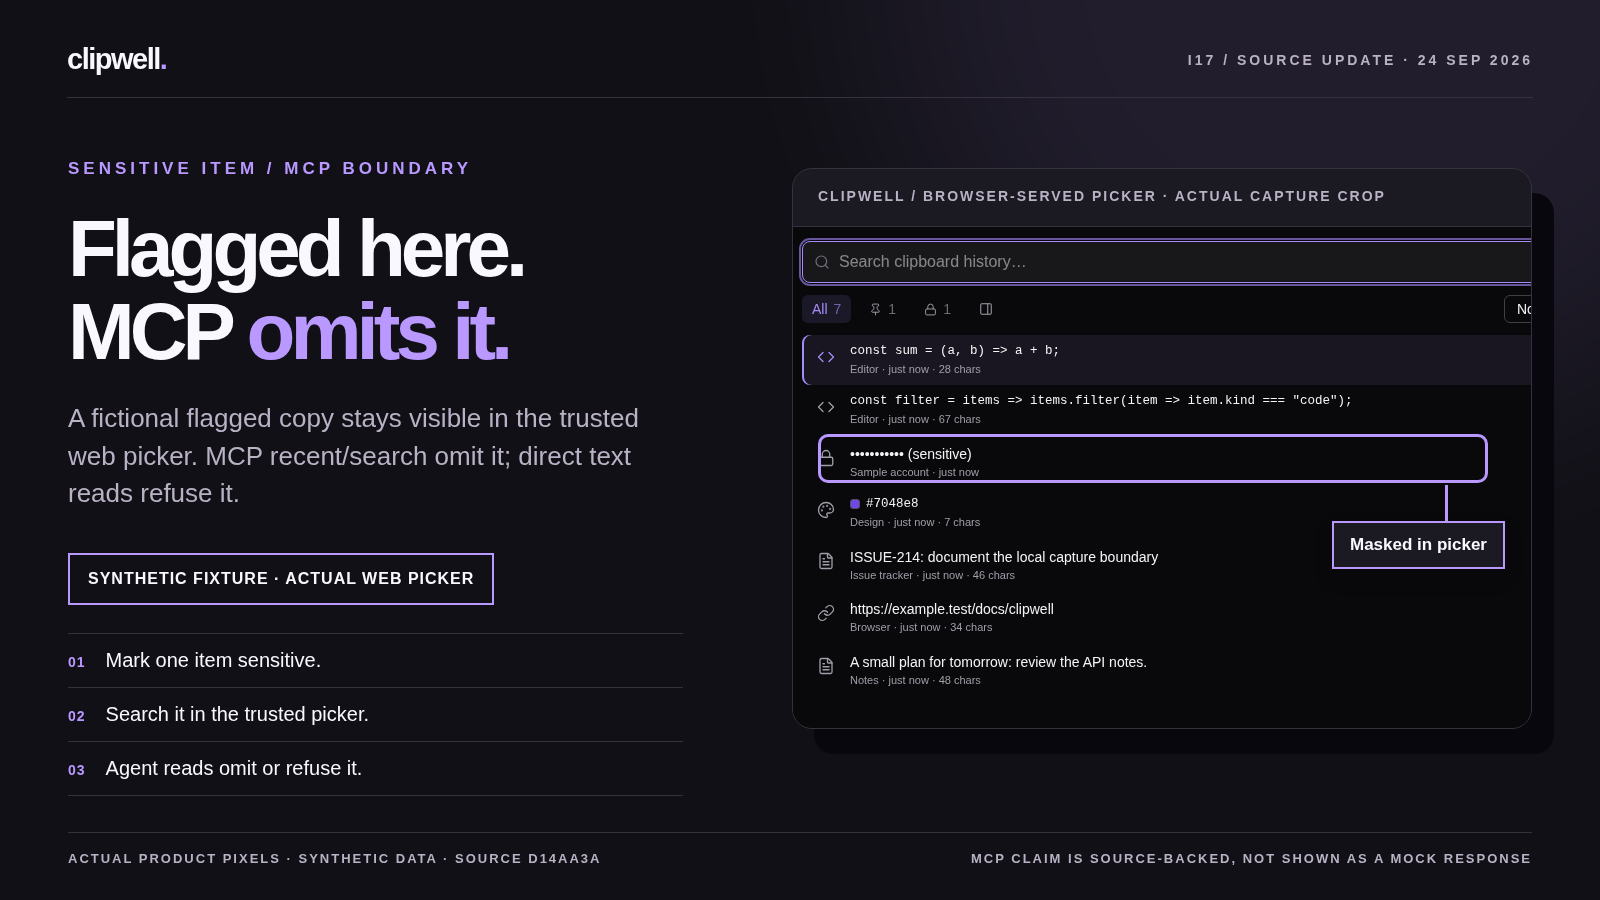Viewport: 1600px width, 900px height.
Task: Select 'A small plan for tomorrow' note
Action: [998, 662]
